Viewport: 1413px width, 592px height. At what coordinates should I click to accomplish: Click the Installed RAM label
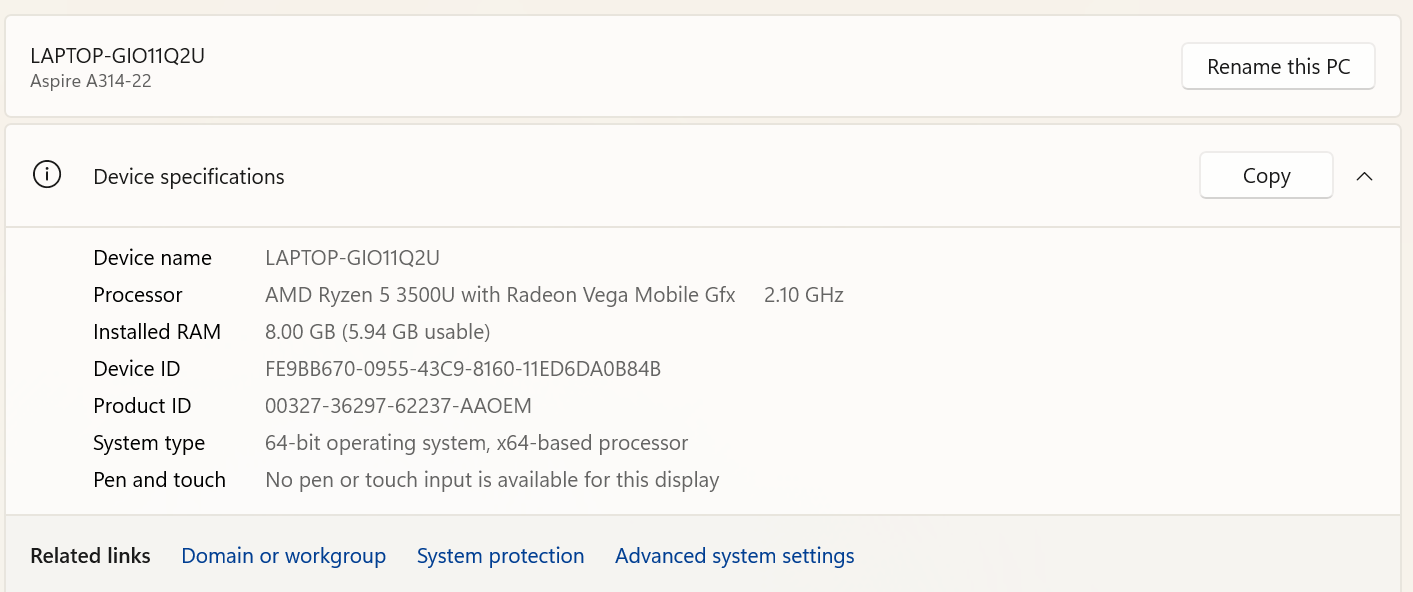click(x=157, y=332)
